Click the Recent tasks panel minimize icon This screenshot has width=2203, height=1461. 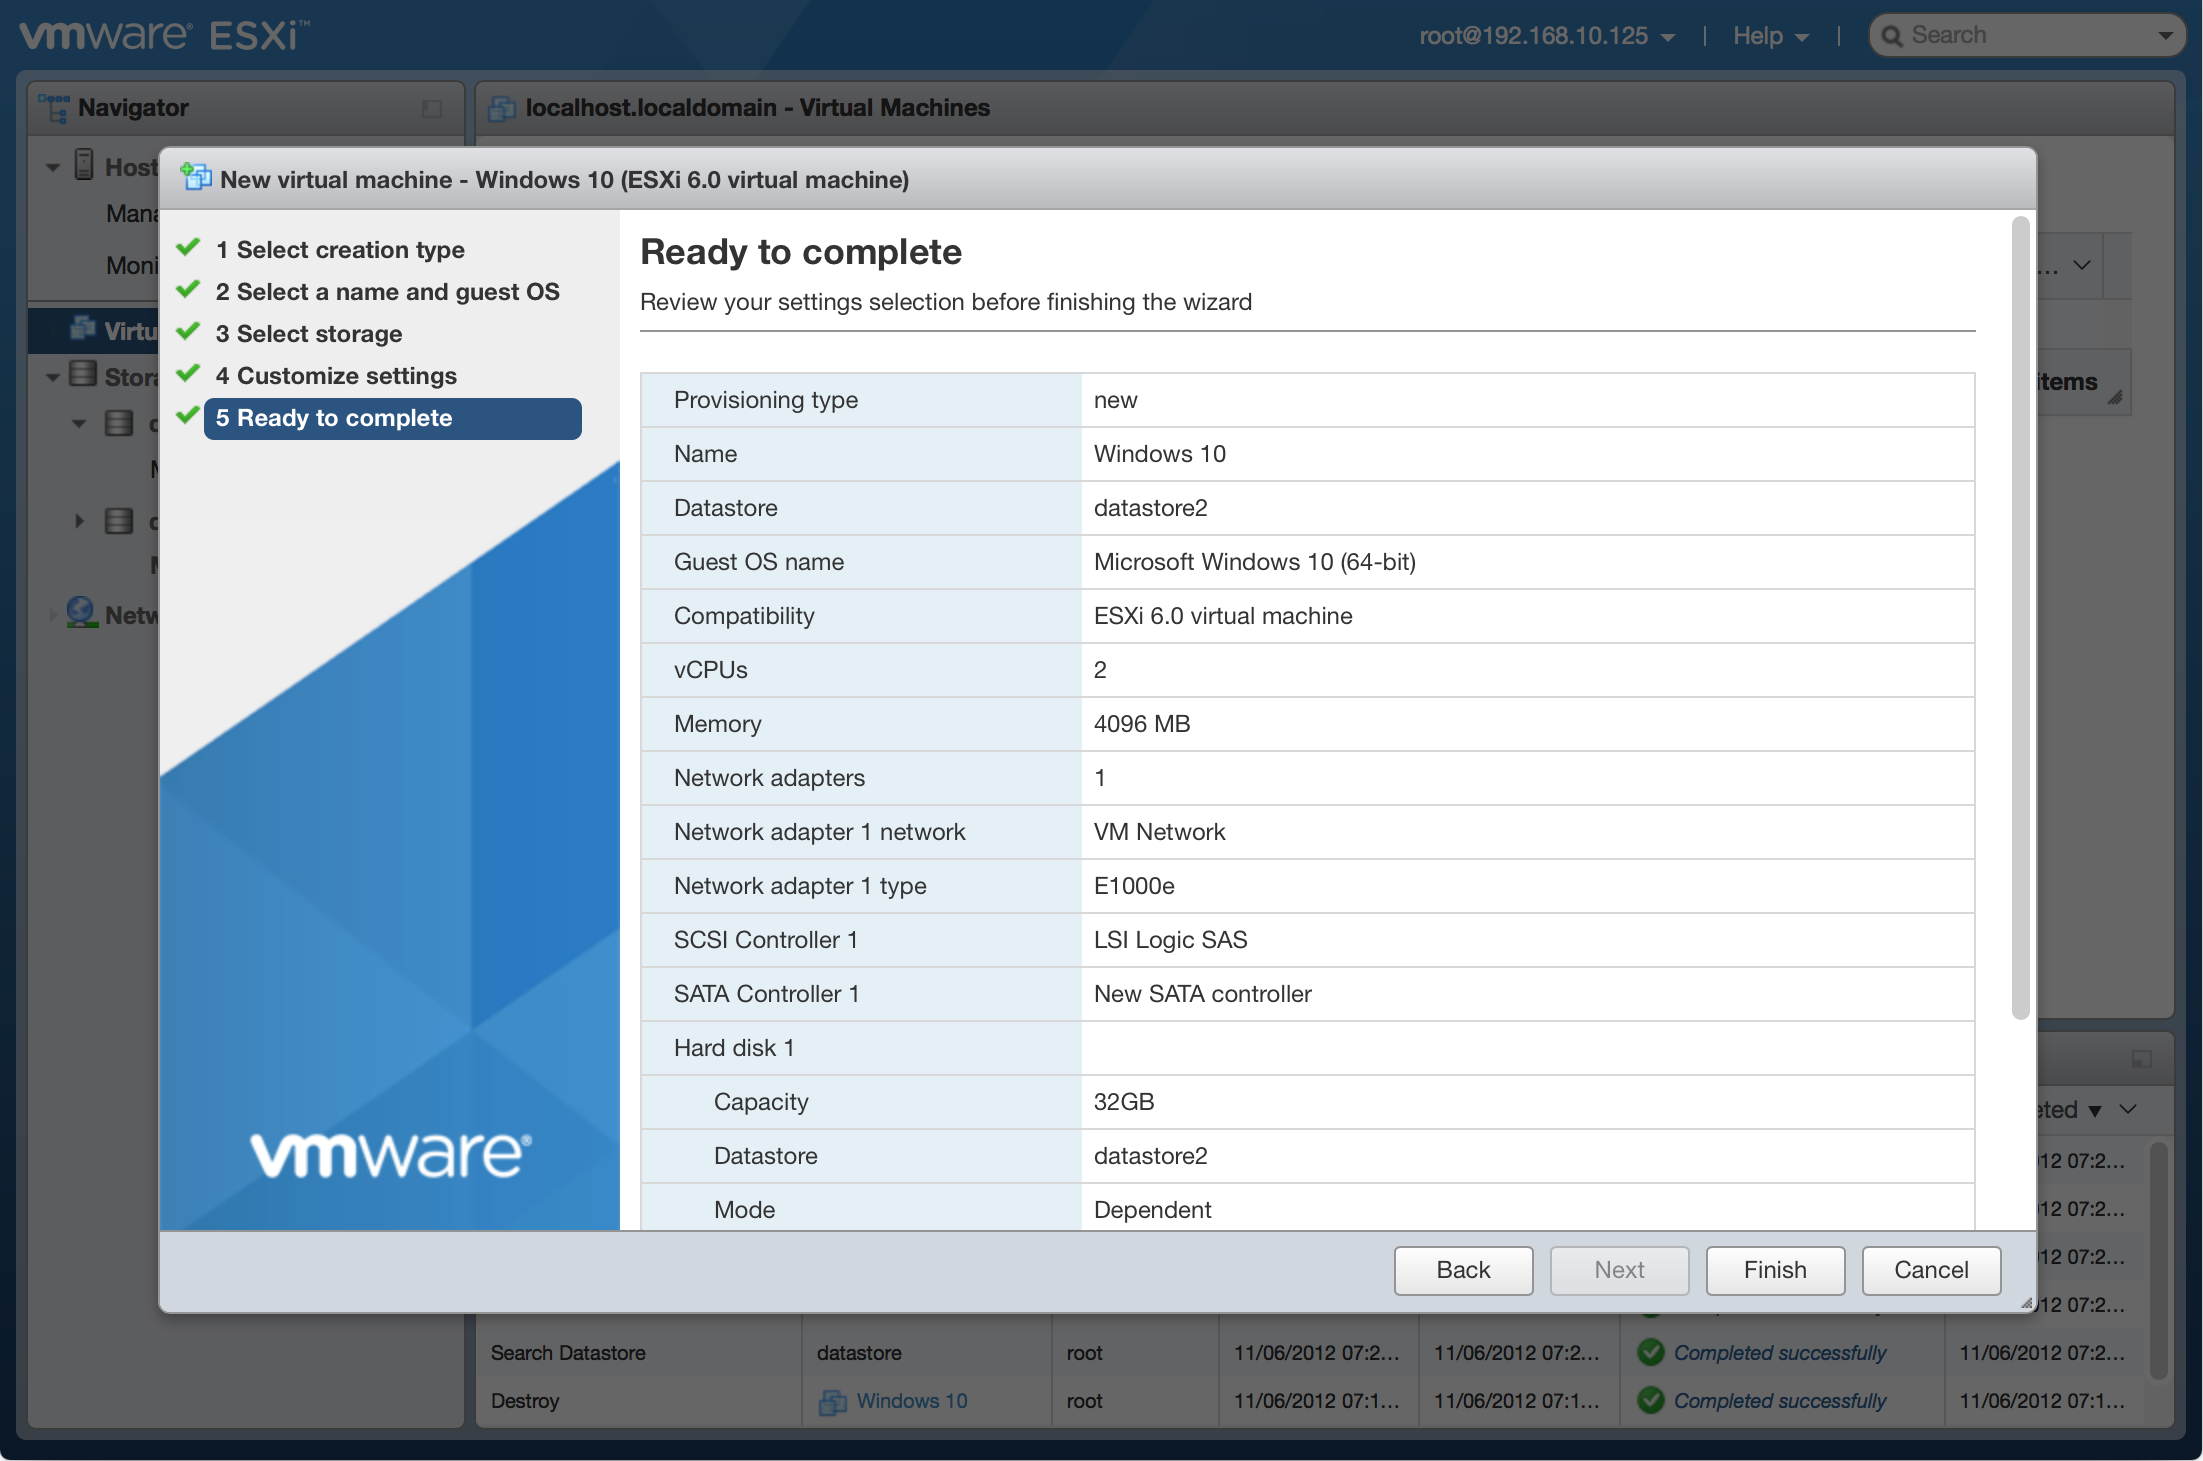[2142, 1059]
